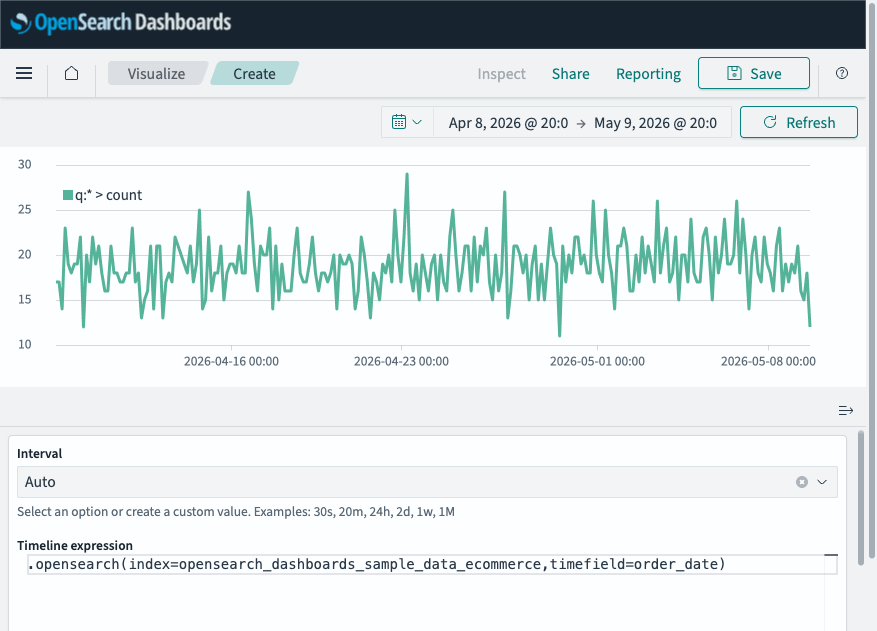Click the y-axis value 10
Viewport: 877px width, 631px height.
25,344
